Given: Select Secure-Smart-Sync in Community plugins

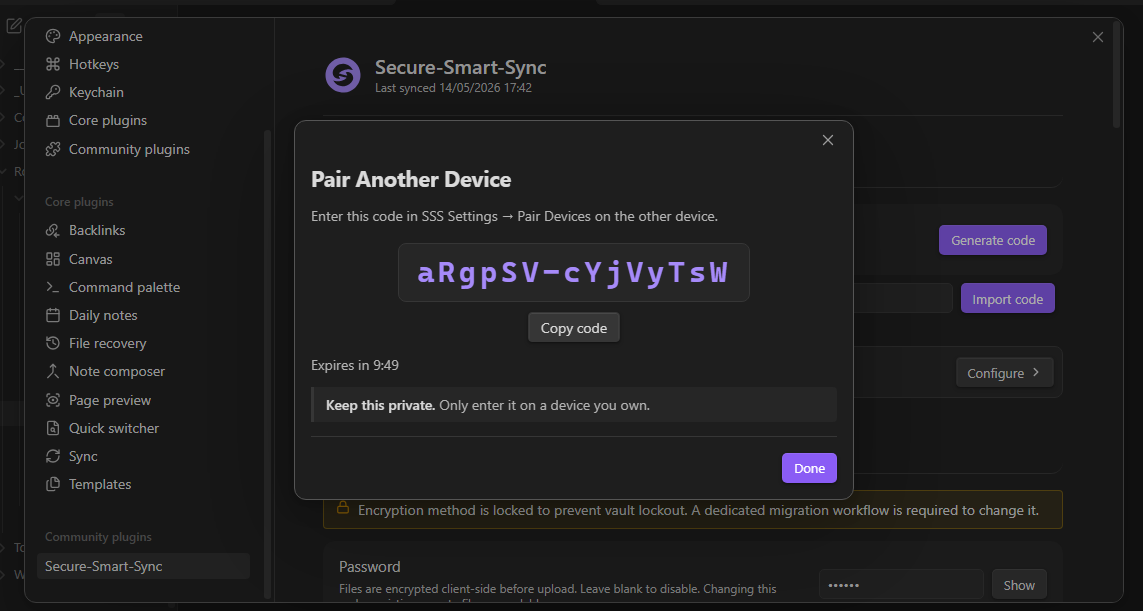Looking at the screenshot, I should point(143,566).
